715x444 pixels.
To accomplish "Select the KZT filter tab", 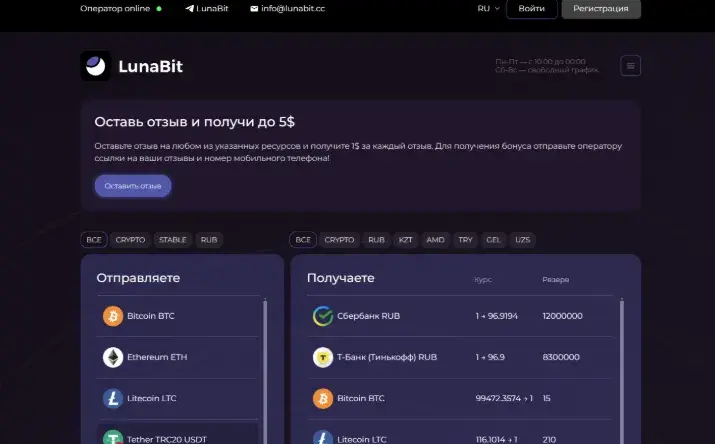I will click(405, 240).
